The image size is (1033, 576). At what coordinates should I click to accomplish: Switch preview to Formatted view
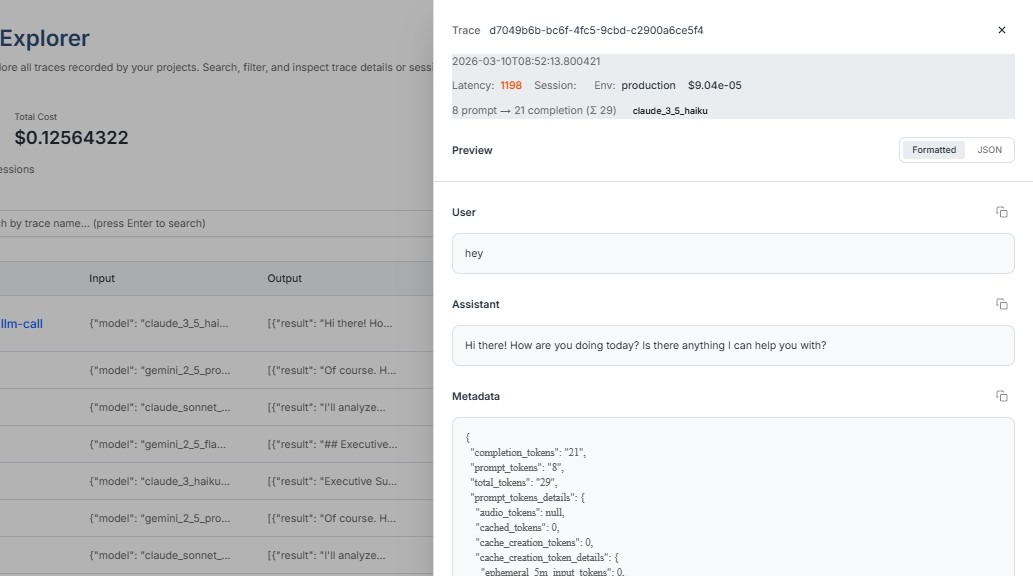[933, 150]
